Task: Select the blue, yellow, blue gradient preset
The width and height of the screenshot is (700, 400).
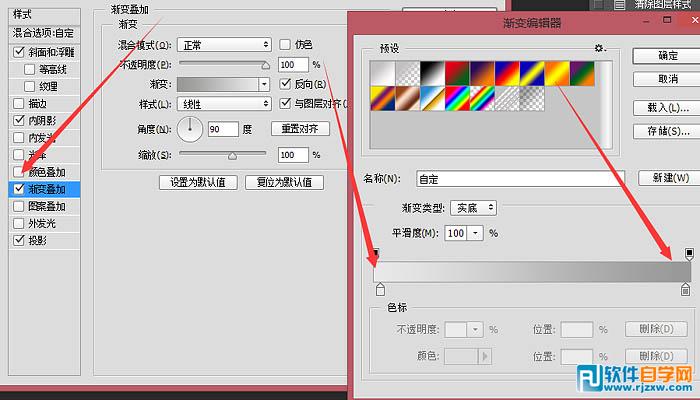Action: (x=533, y=74)
